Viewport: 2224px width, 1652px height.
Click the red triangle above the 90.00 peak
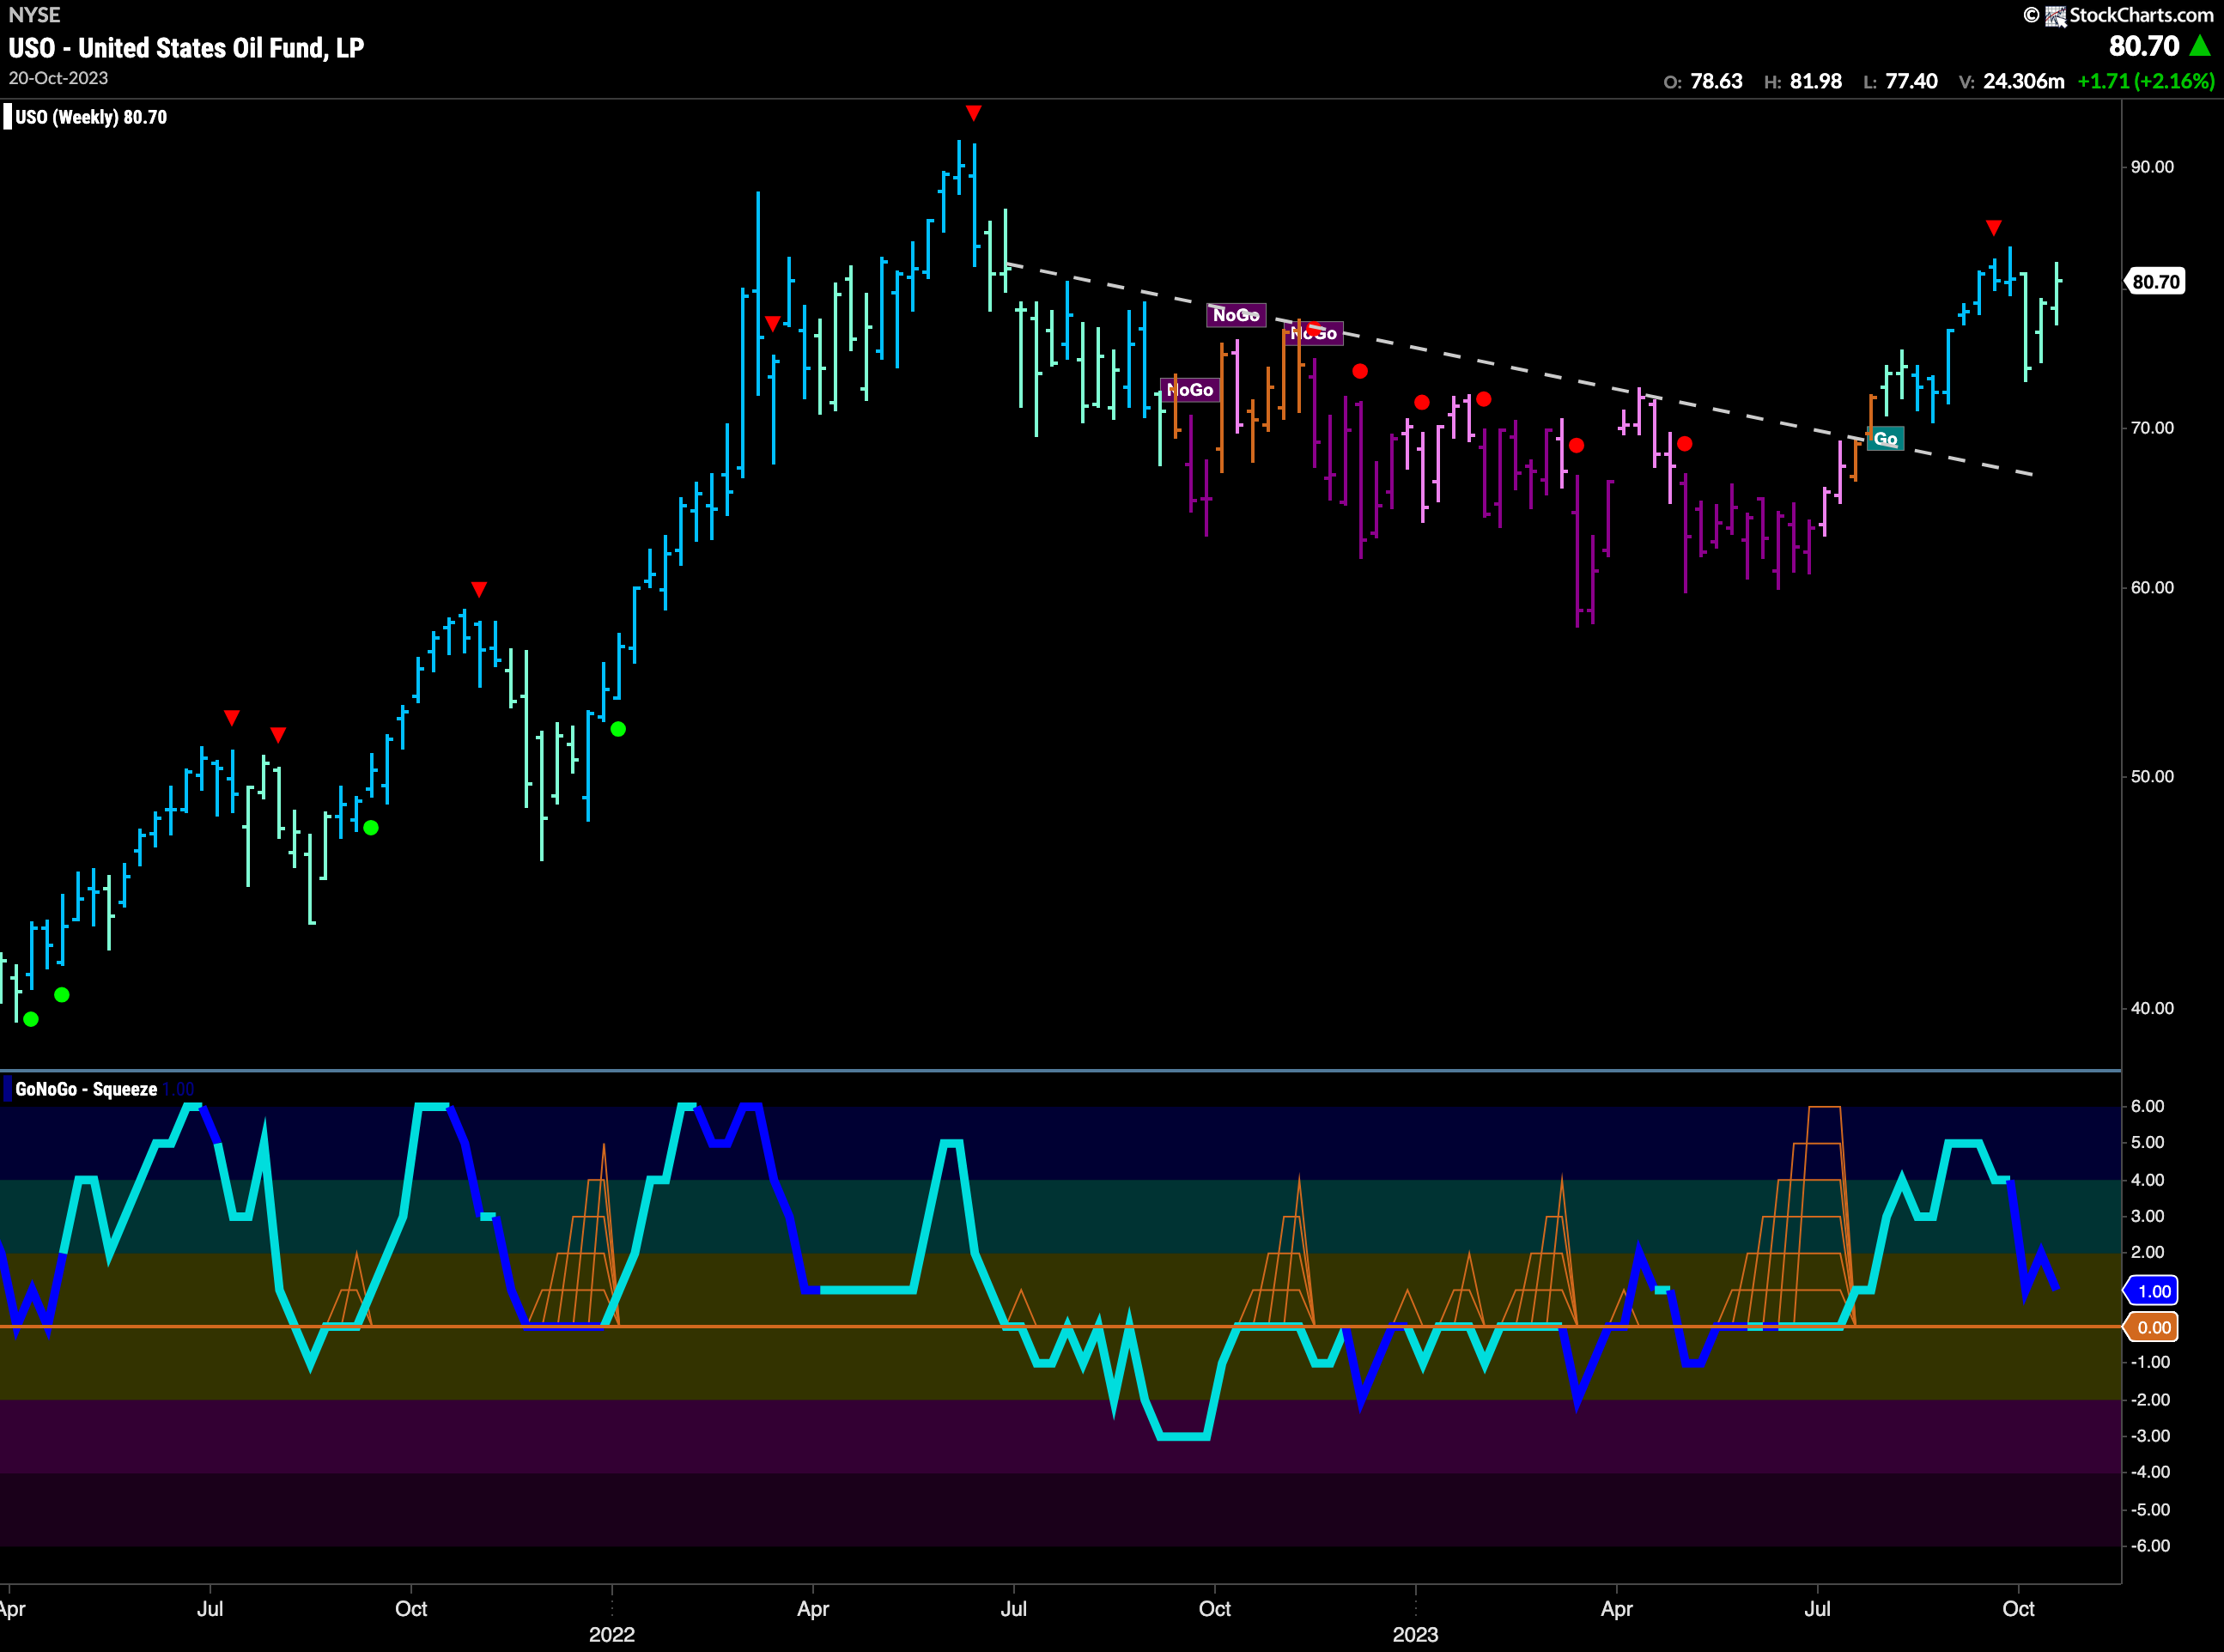click(x=973, y=113)
